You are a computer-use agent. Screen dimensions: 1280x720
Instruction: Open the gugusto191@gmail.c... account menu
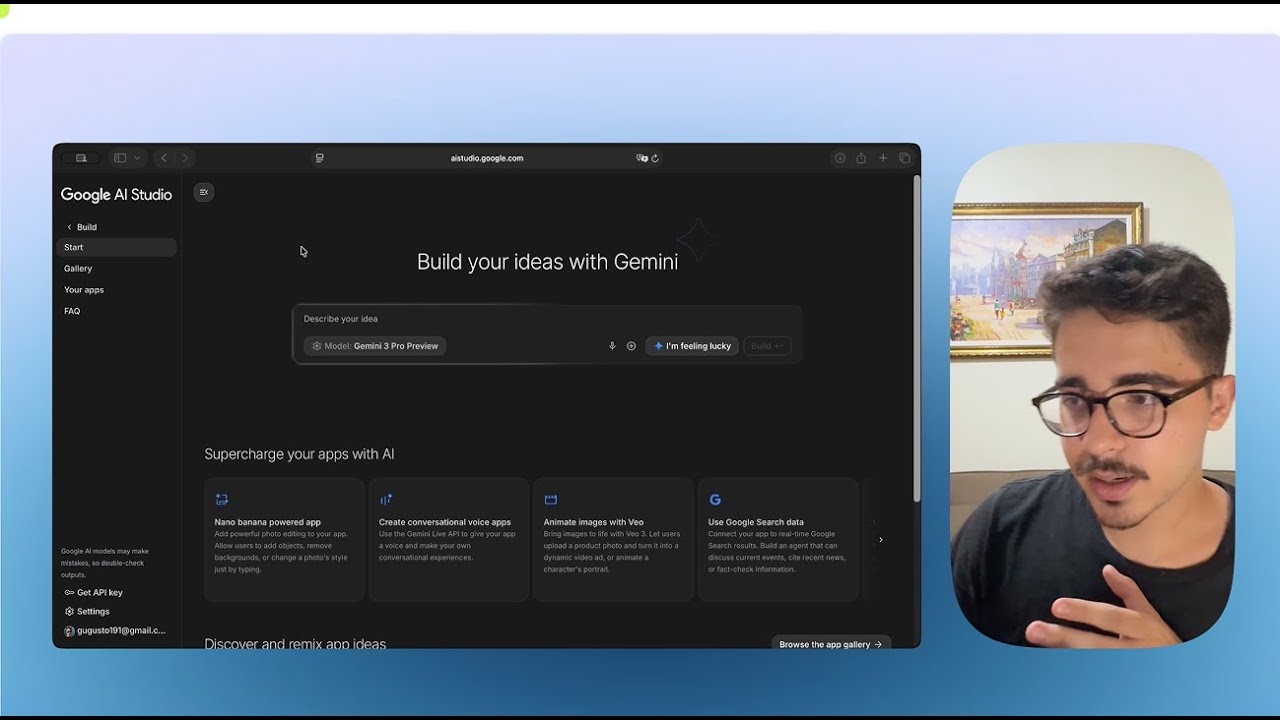[x=114, y=631]
